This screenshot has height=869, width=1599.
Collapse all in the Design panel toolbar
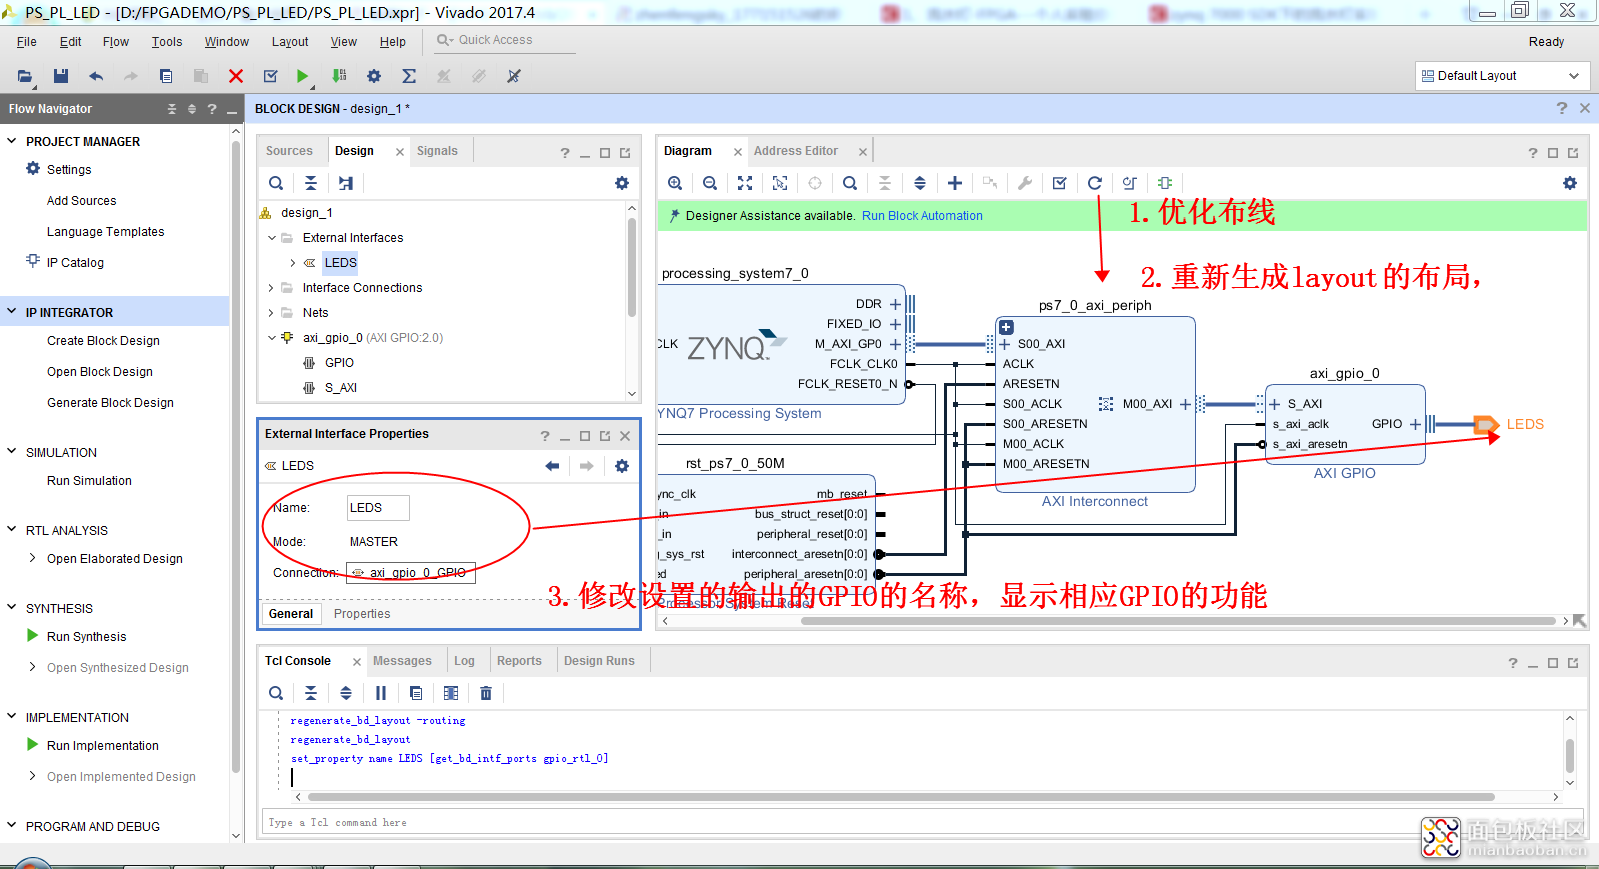[311, 183]
